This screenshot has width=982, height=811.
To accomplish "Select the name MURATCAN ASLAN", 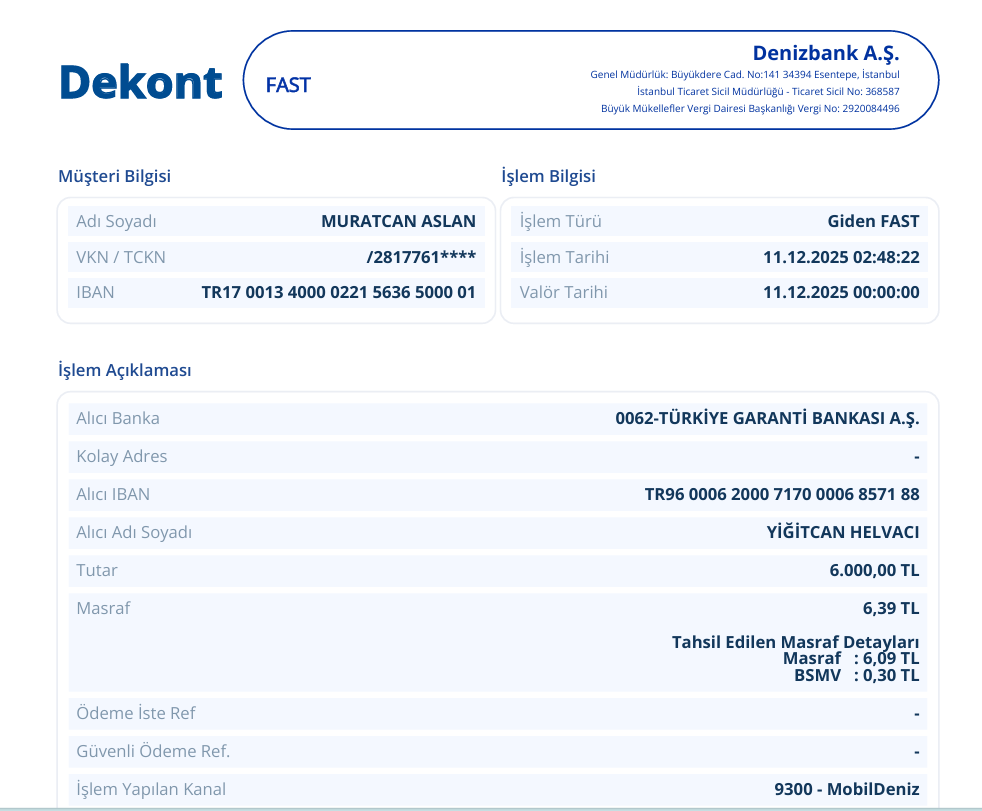I will (x=398, y=221).
